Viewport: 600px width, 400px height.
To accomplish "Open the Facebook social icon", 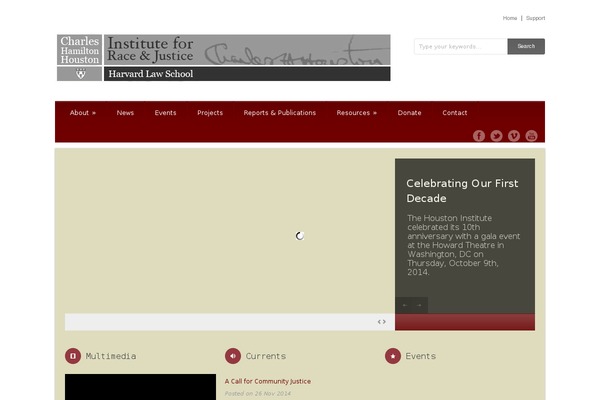I will 479,136.
